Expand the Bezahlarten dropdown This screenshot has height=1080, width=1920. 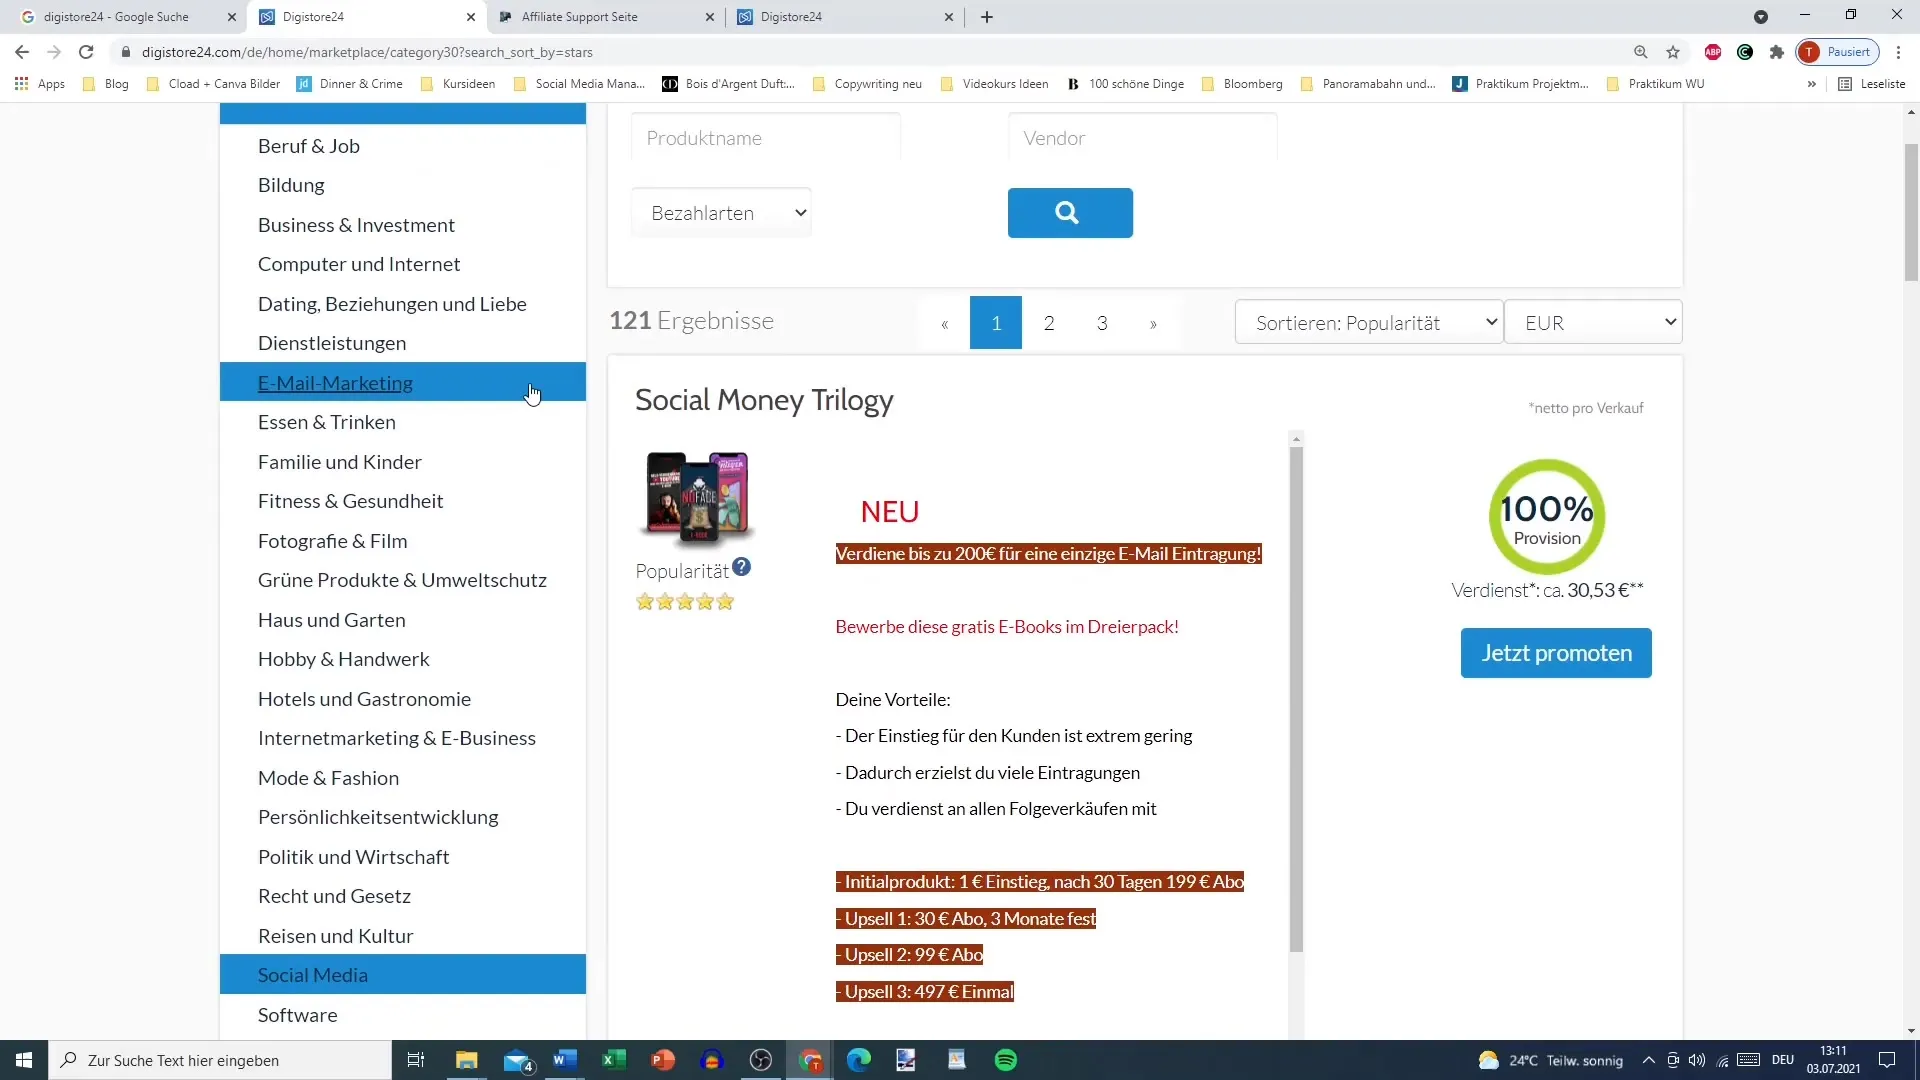click(x=721, y=213)
